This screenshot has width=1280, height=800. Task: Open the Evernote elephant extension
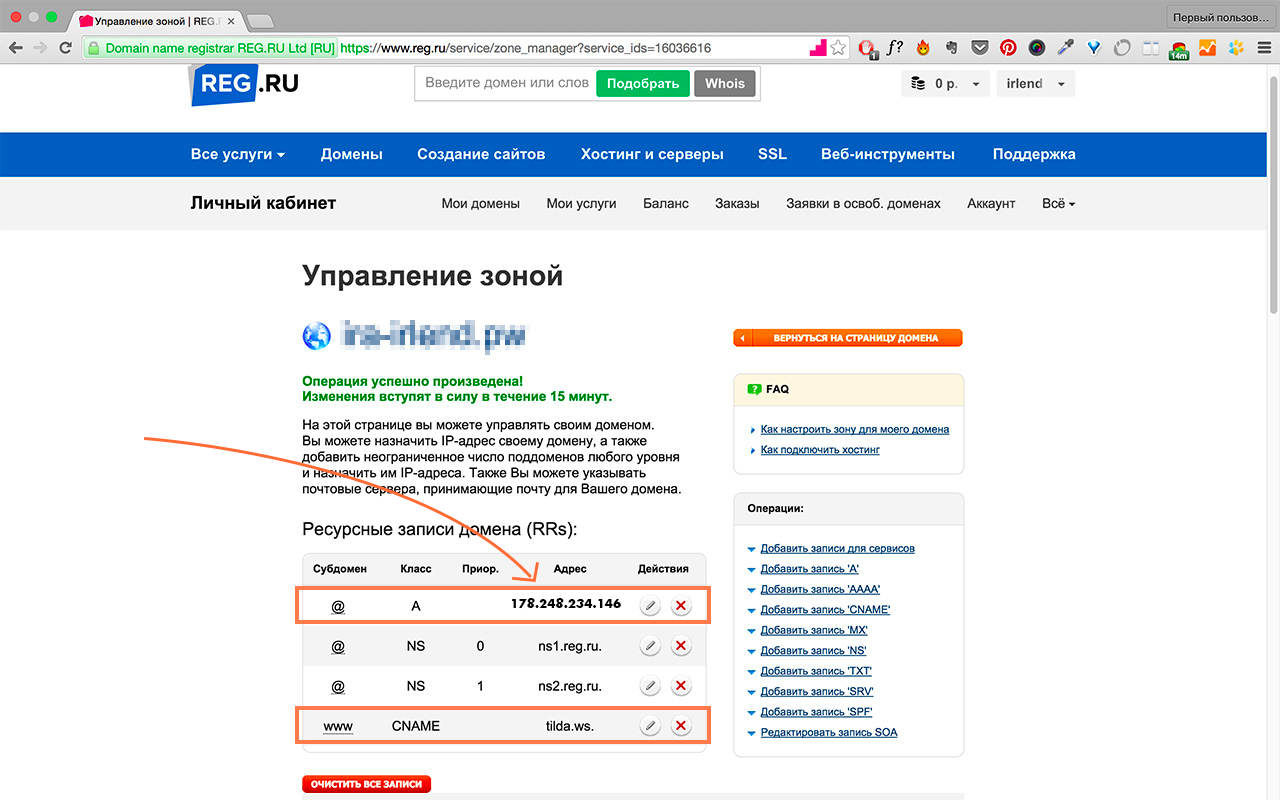952,47
